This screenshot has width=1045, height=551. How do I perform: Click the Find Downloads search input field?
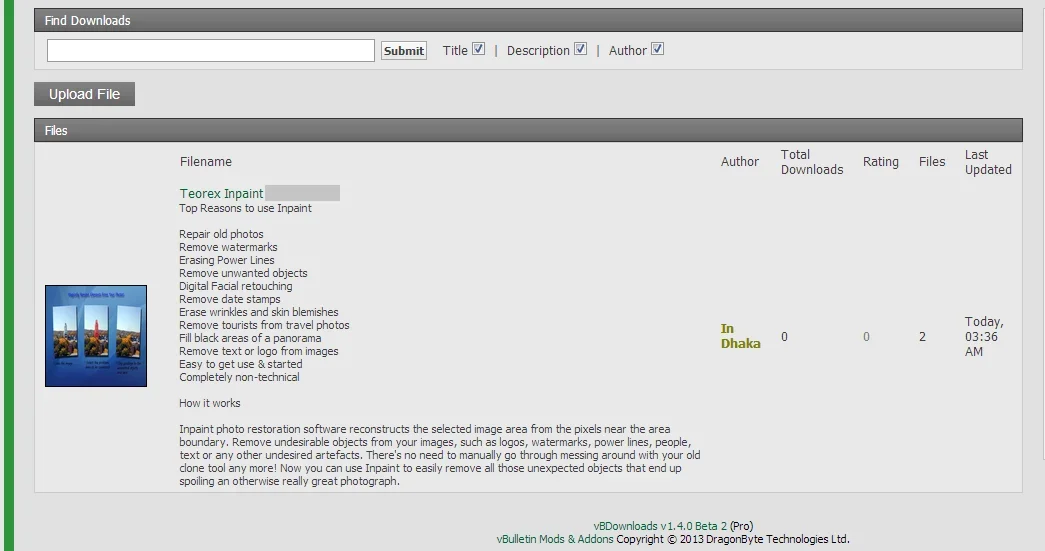pyautogui.click(x=211, y=51)
